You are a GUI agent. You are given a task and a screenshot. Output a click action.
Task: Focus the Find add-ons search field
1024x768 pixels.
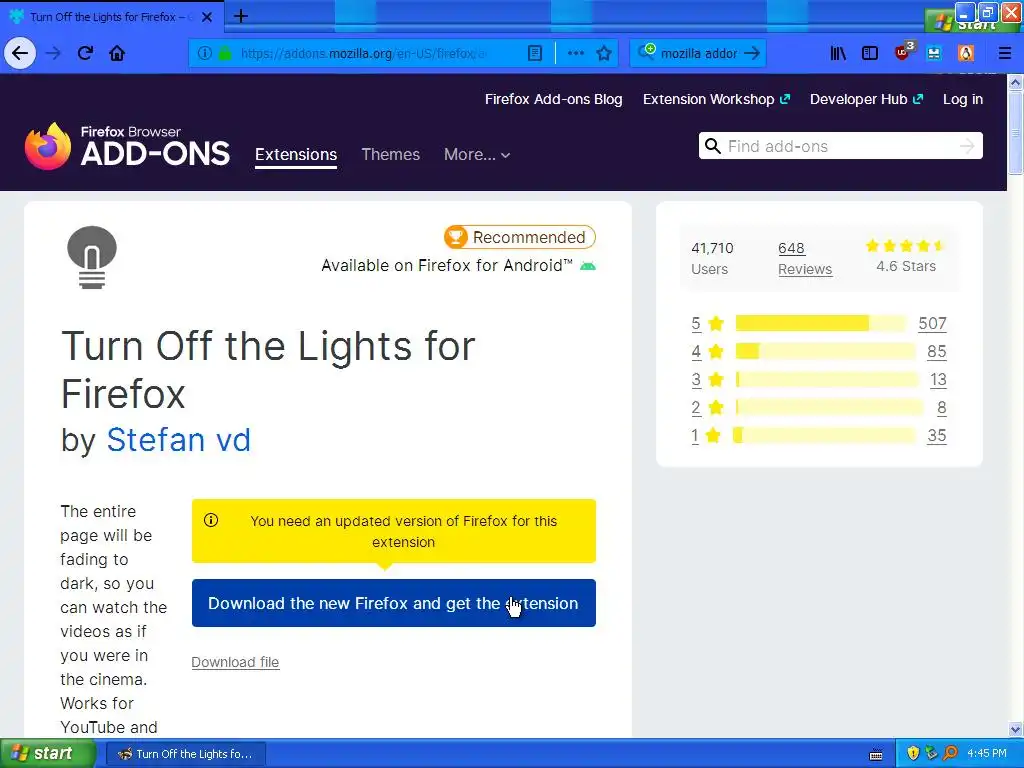840,146
